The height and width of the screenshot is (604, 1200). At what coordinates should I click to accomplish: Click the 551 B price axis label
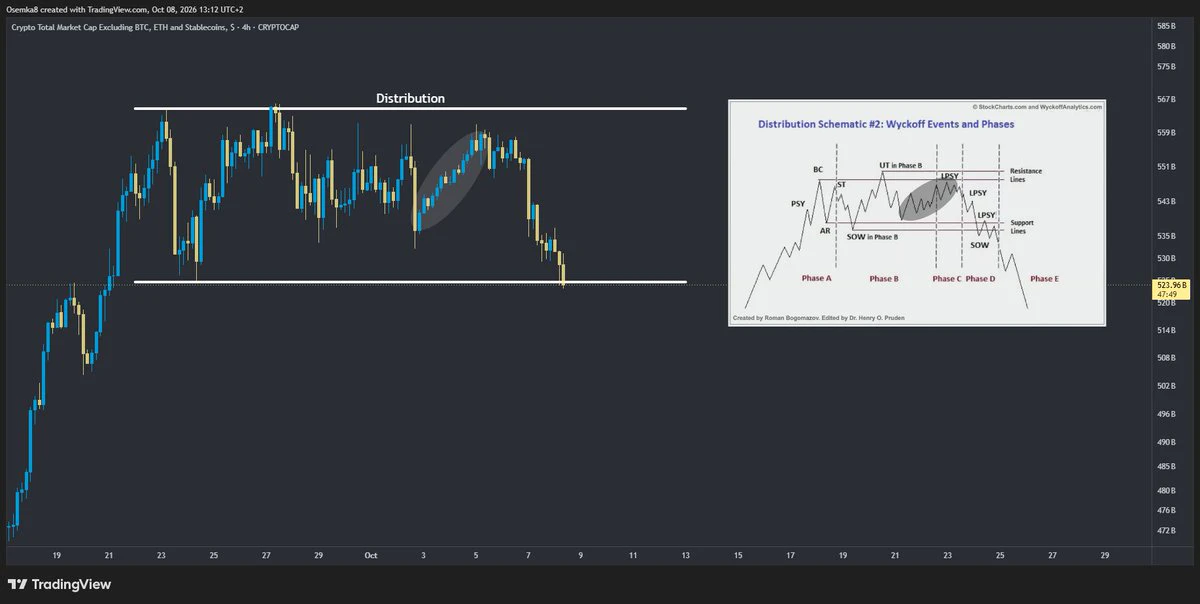tap(1165, 166)
